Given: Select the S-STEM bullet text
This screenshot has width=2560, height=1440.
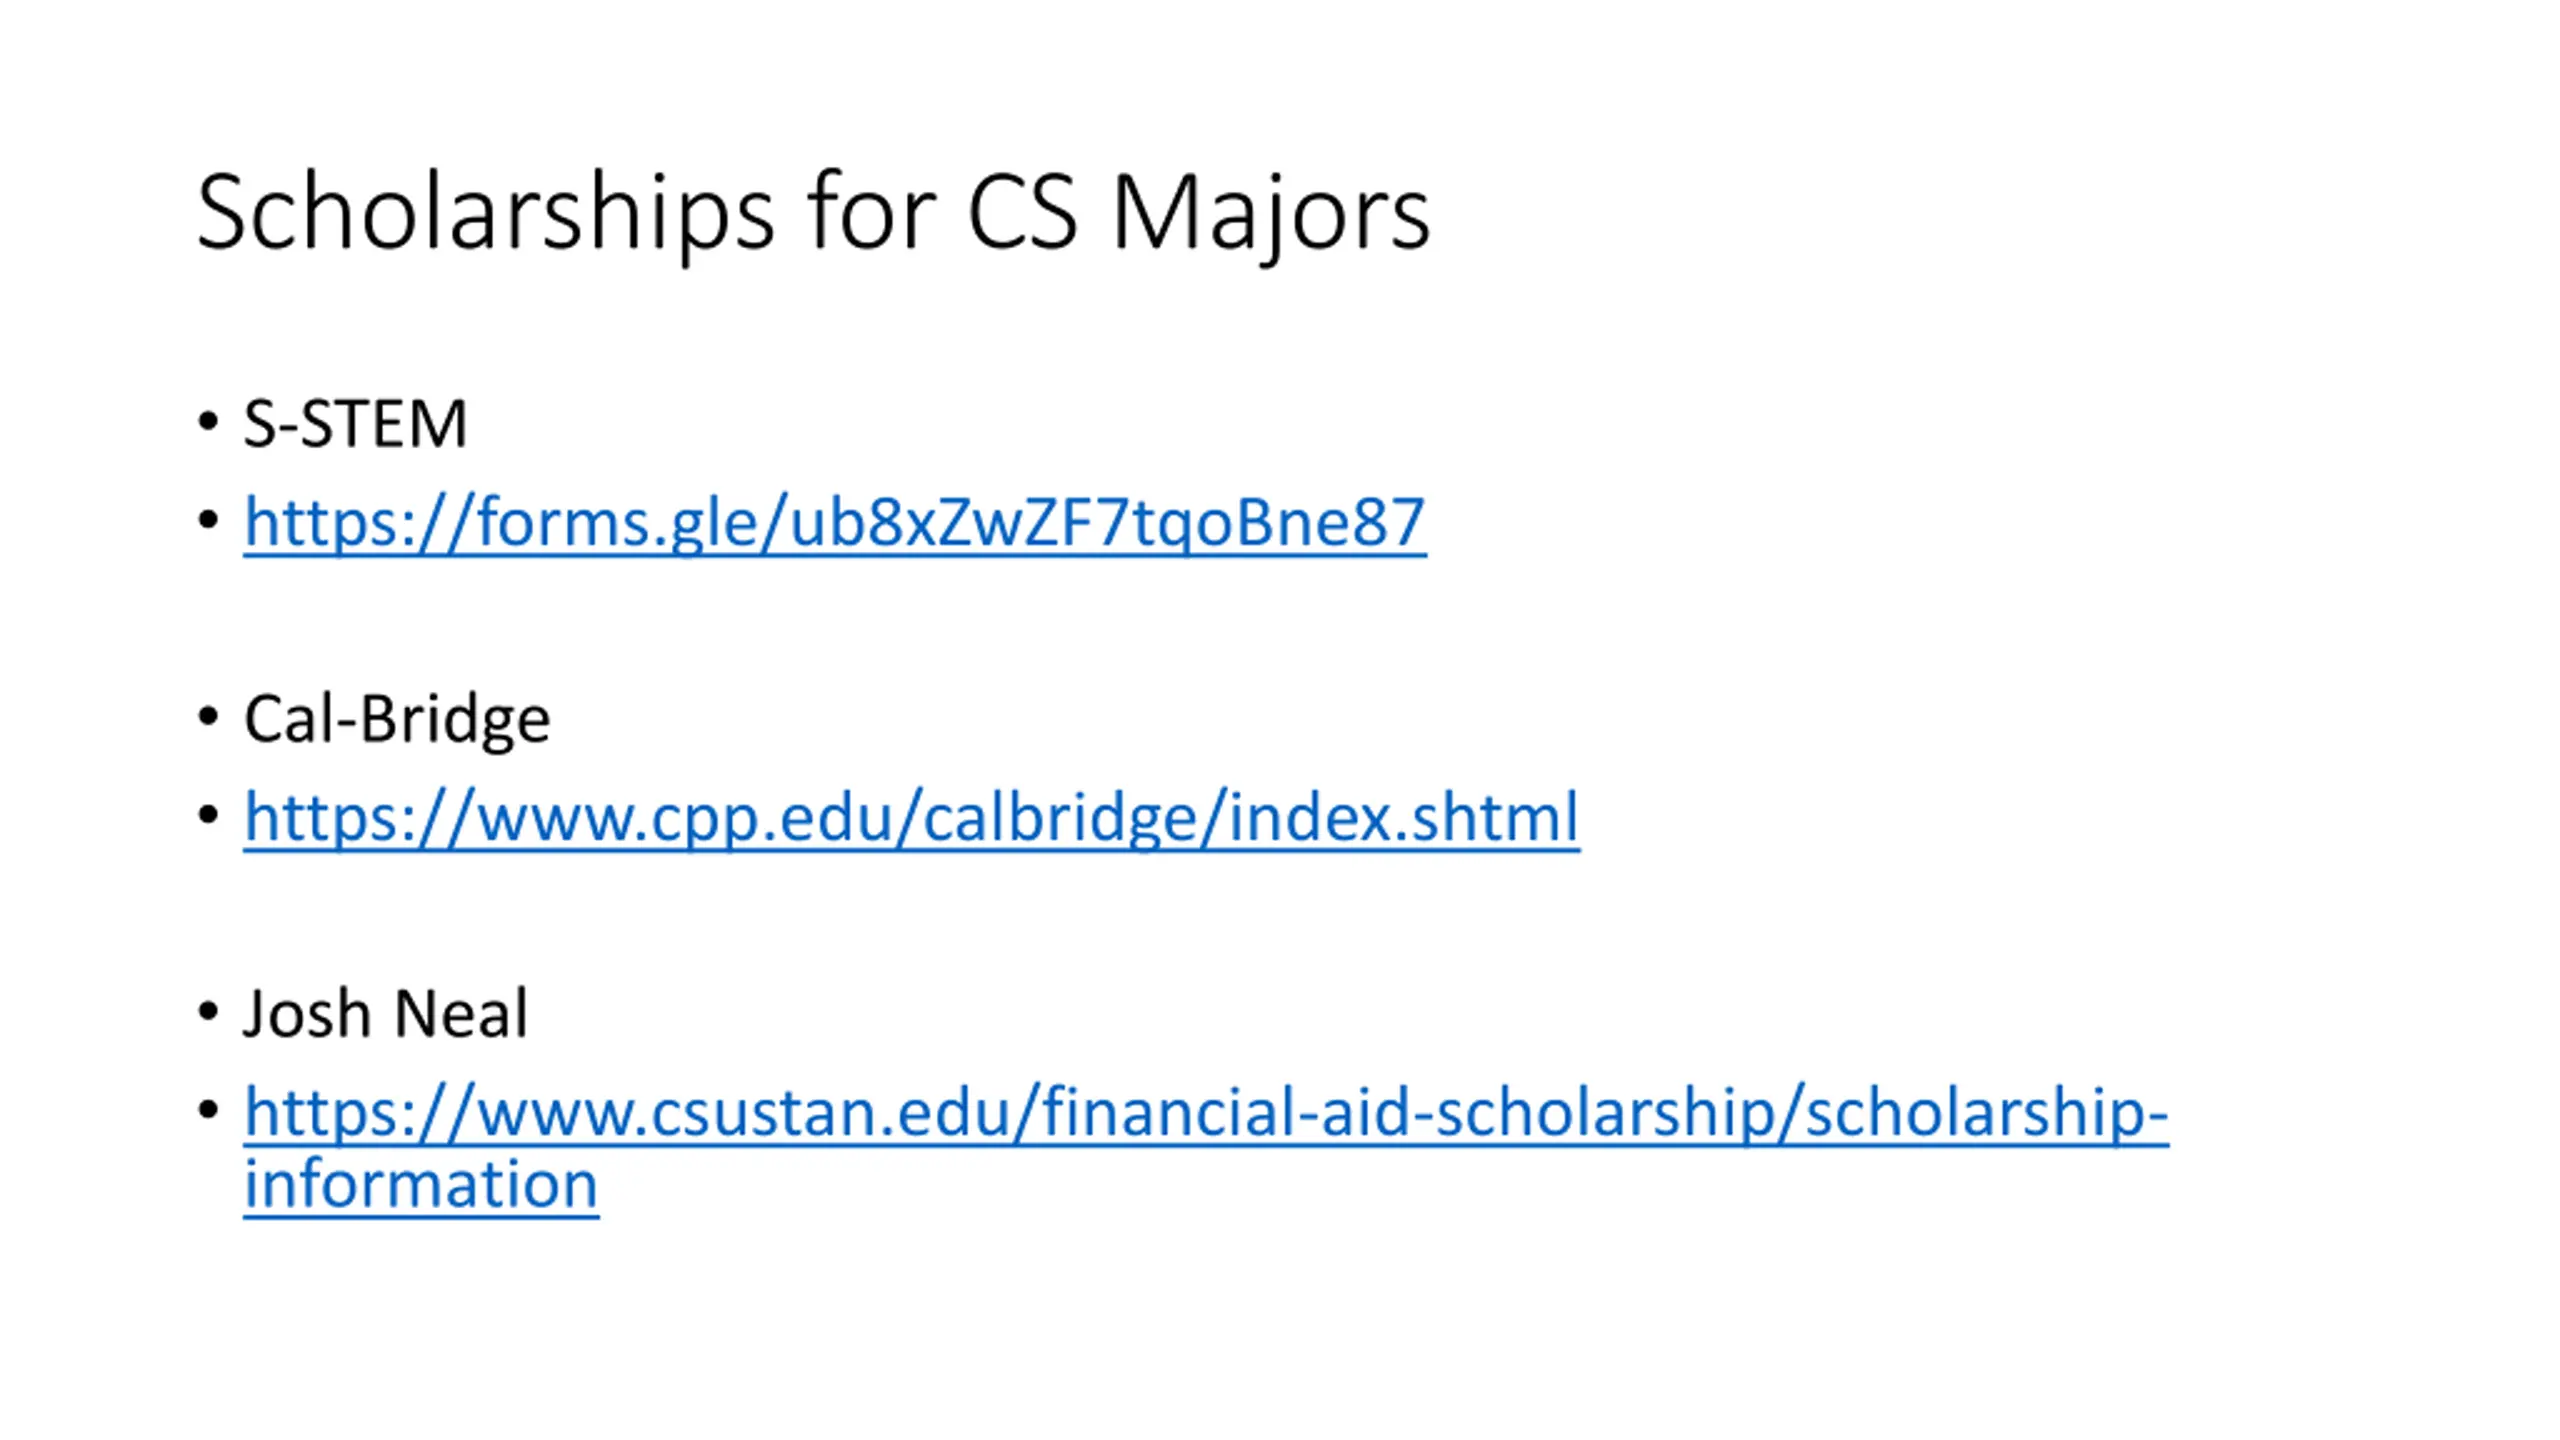Looking at the screenshot, I should (x=355, y=423).
